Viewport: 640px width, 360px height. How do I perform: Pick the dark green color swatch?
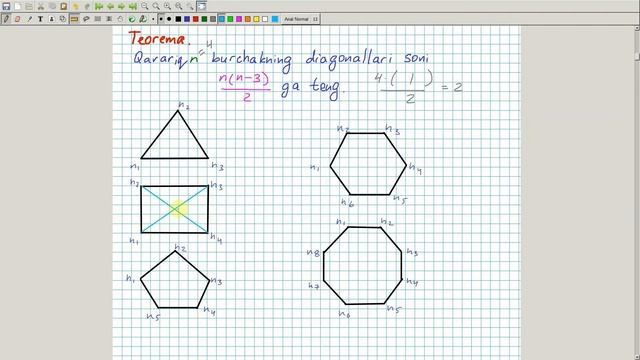tap(204, 19)
